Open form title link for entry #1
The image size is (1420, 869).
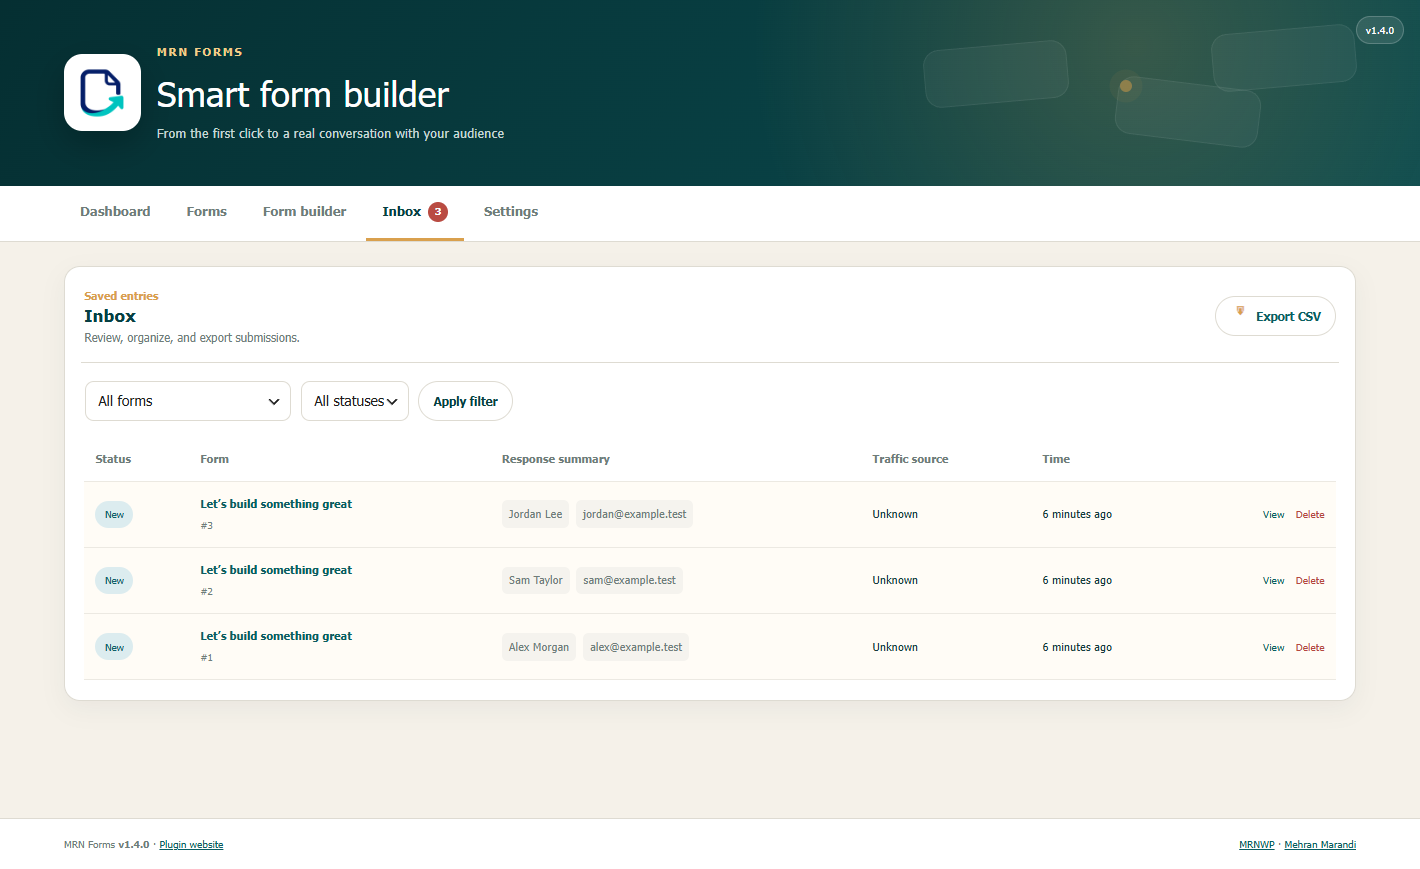[x=276, y=636]
